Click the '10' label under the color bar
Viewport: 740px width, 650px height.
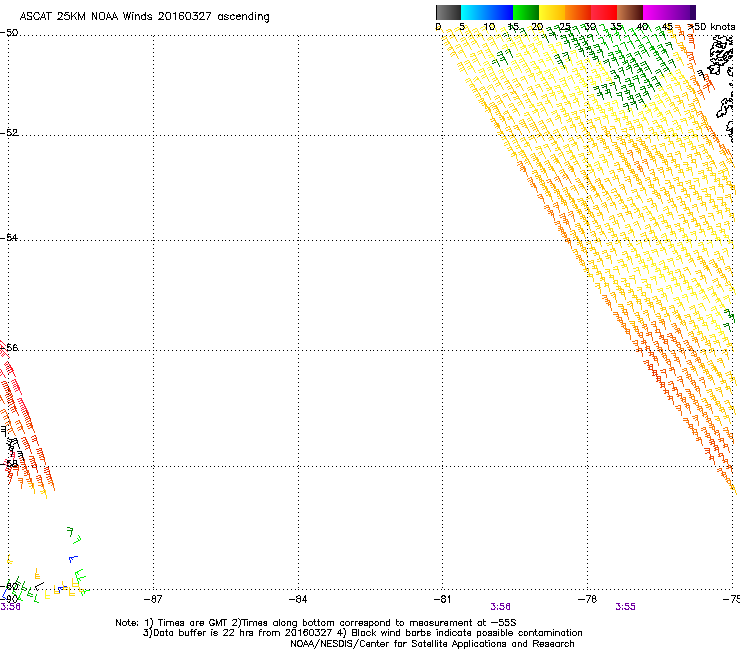pos(489,26)
